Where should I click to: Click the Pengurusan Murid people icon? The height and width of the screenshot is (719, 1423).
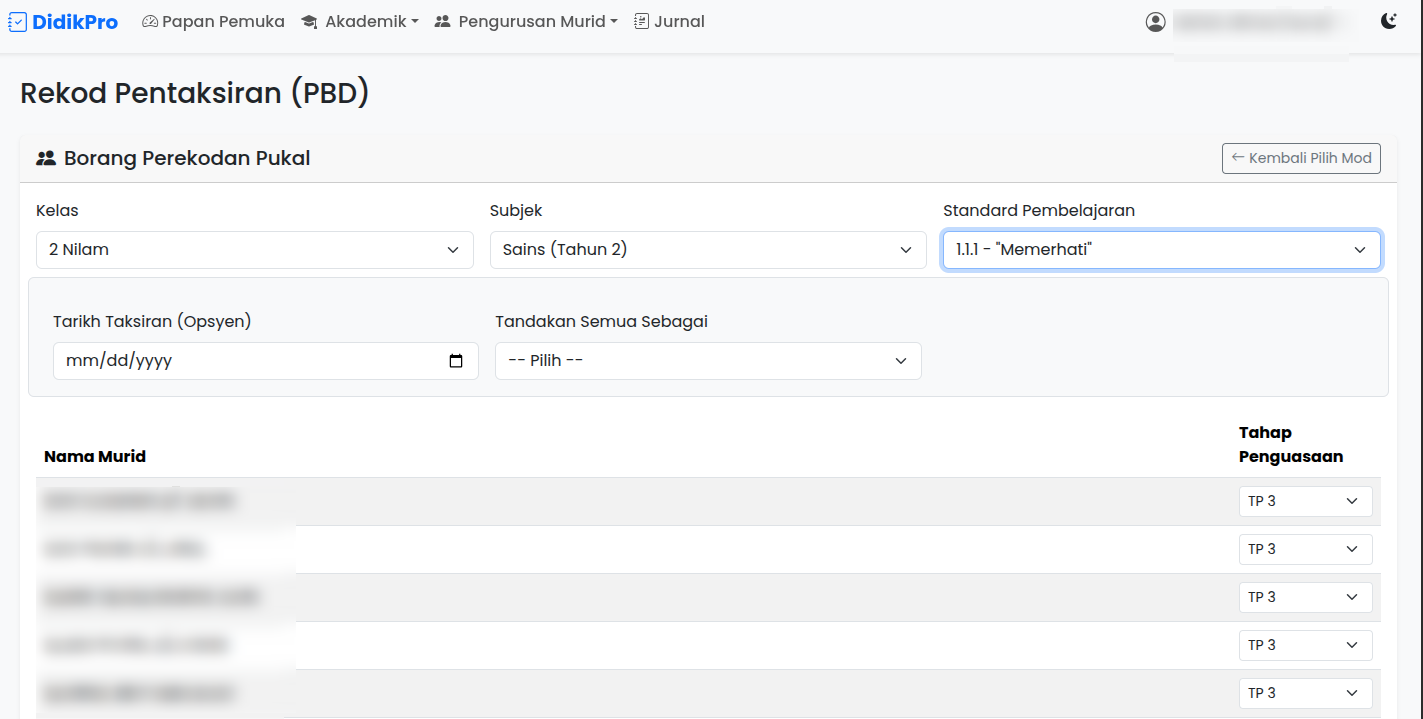click(x=443, y=21)
